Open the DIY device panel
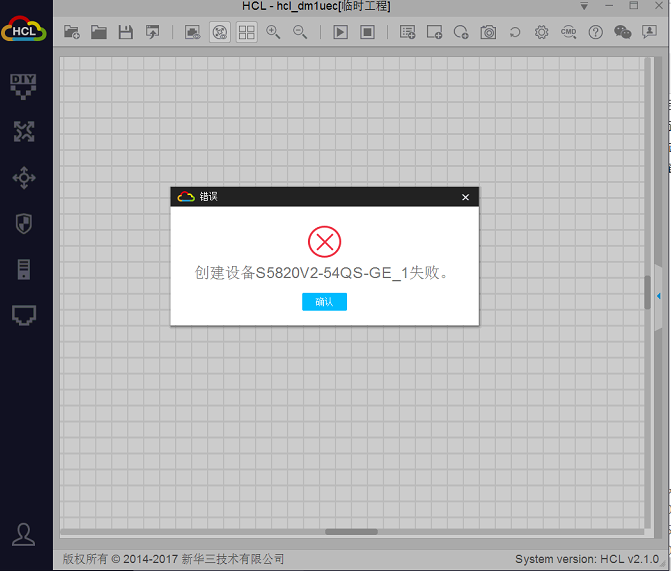This screenshot has height=571, width=671. 24,86
